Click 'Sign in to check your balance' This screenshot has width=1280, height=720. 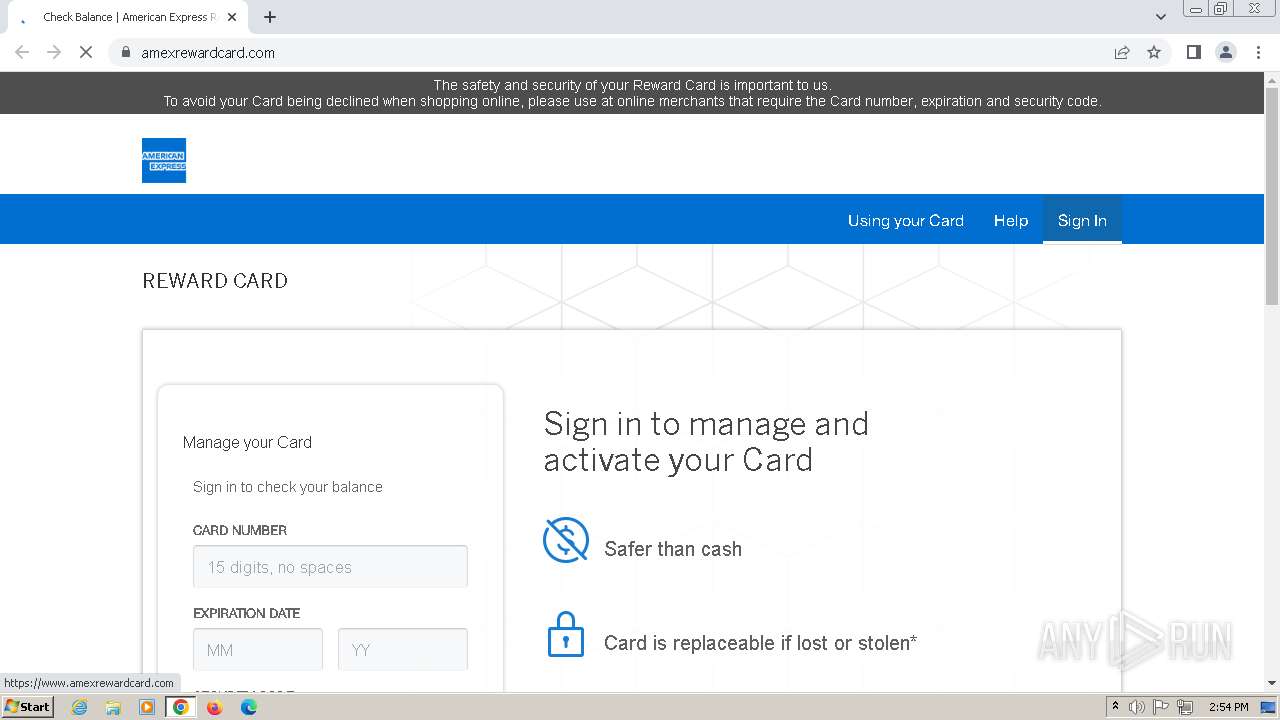(288, 487)
